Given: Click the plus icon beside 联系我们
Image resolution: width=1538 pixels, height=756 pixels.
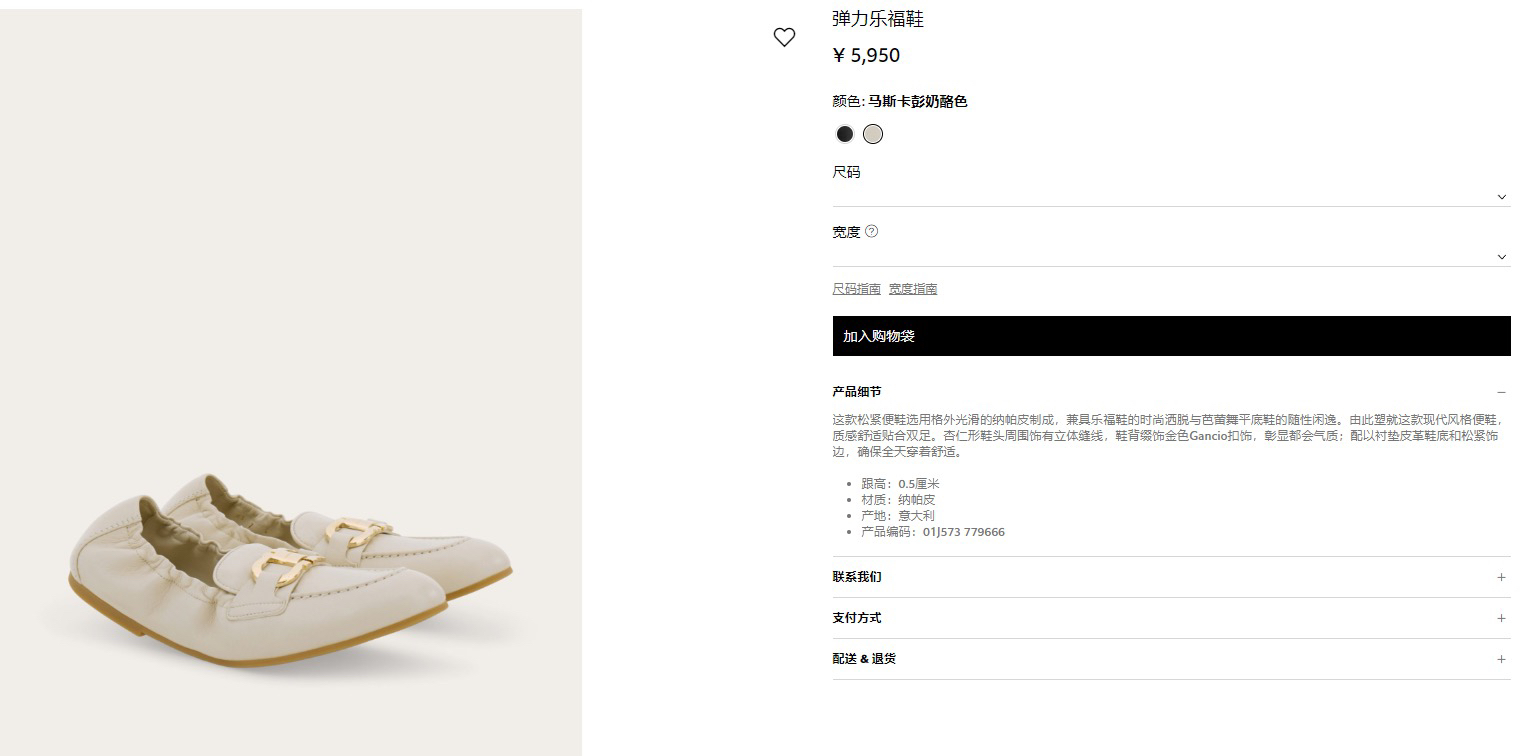Looking at the screenshot, I should click(x=1501, y=577).
